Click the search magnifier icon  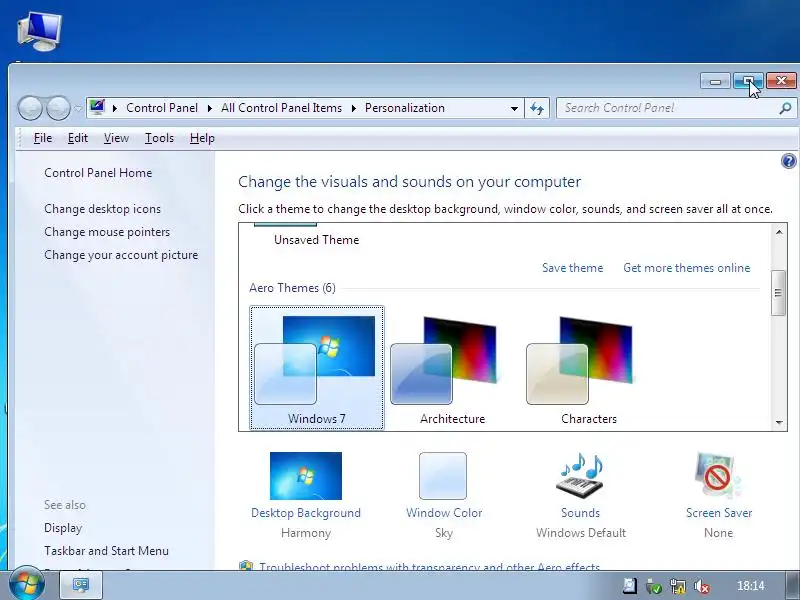pyautogui.click(x=786, y=108)
